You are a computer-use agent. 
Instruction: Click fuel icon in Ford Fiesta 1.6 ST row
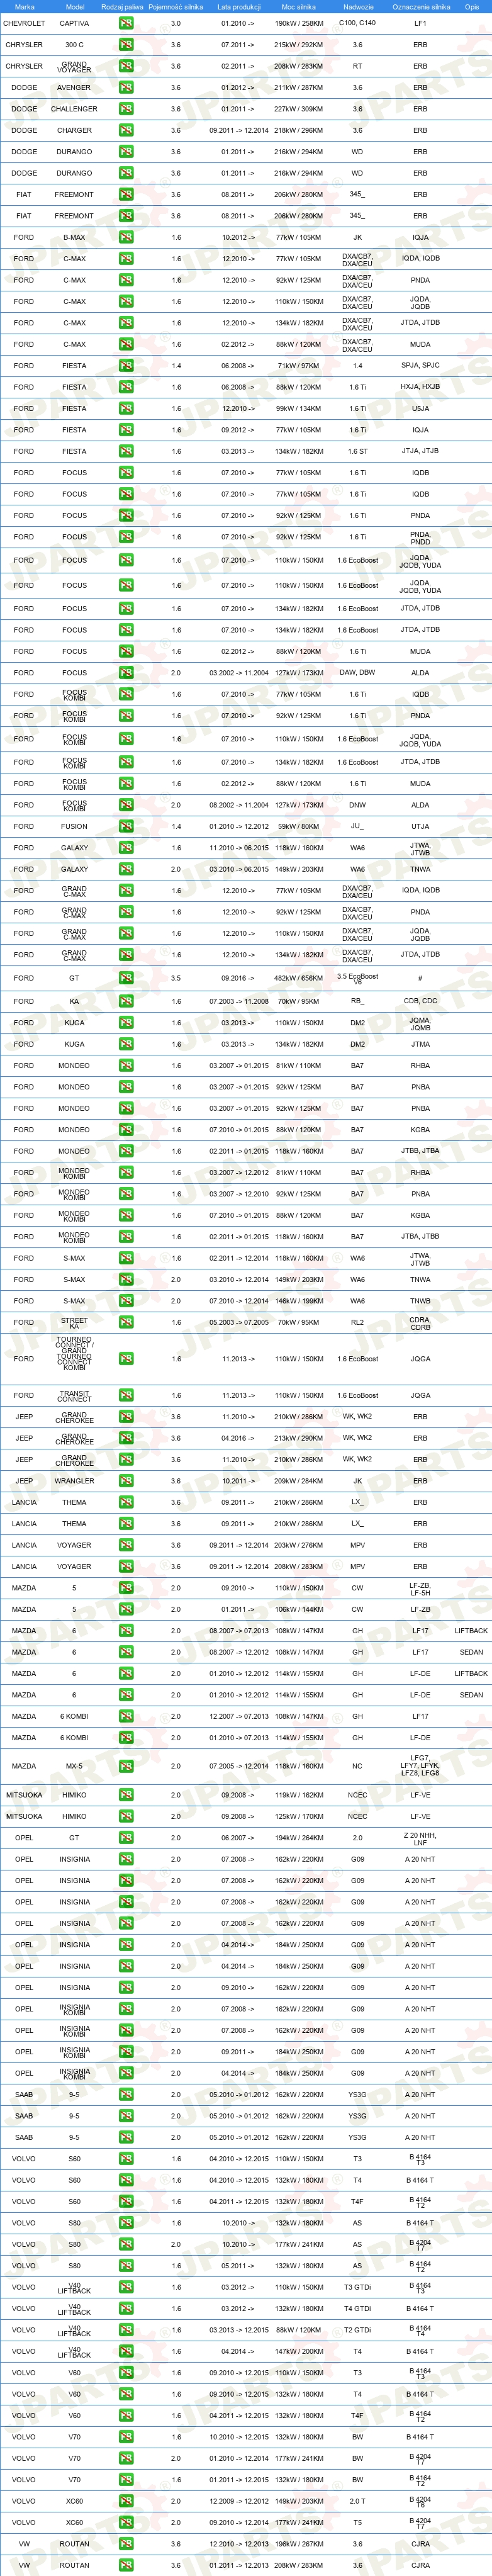tap(126, 451)
